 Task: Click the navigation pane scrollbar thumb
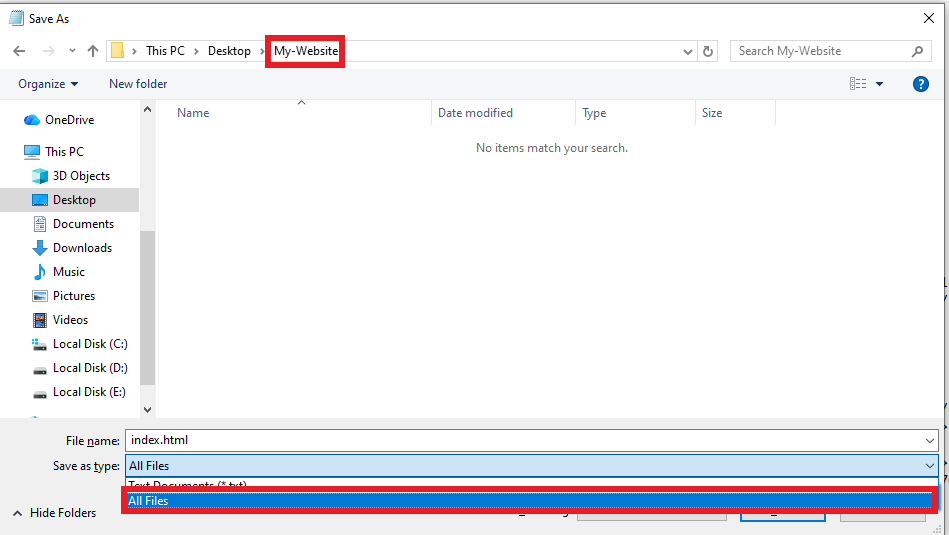147,308
